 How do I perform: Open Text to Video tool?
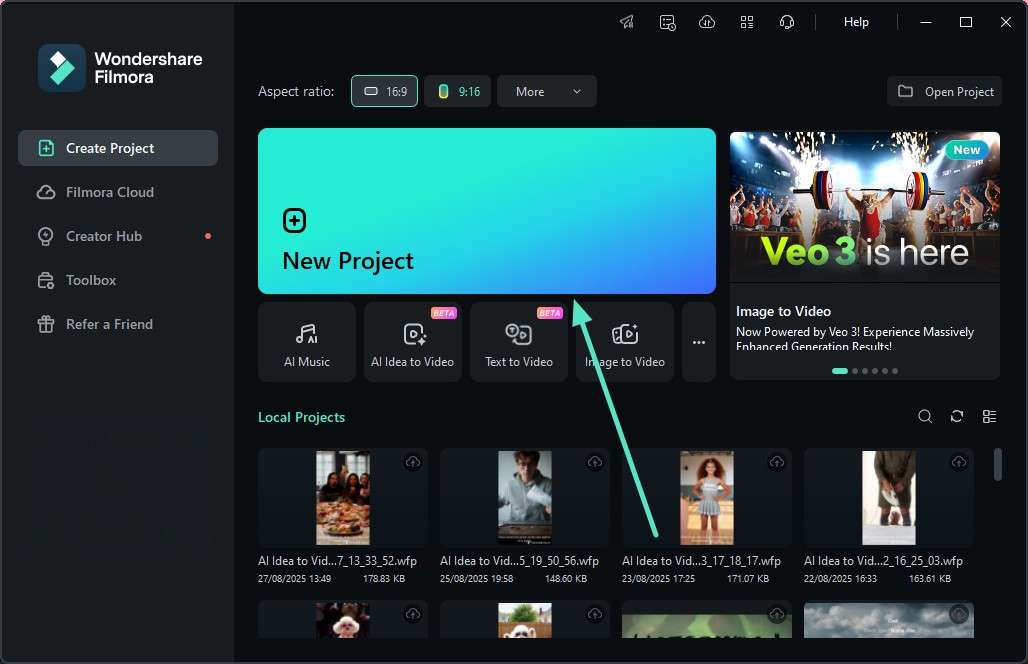pos(519,342)
